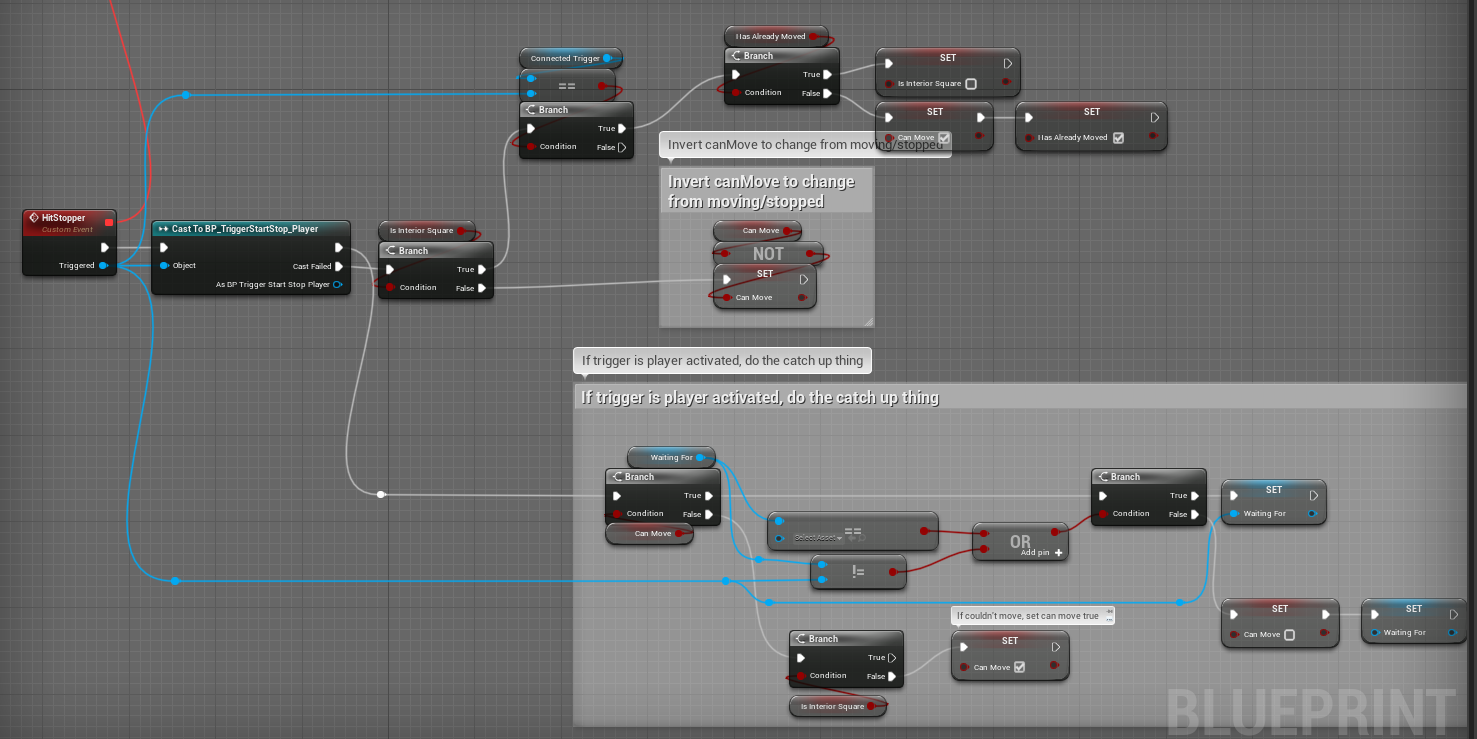Viewport: 1477px width, 739px height.
Task: Click the 'If trigger is player activated' comment bubble
Action: [x=723, y=360]
